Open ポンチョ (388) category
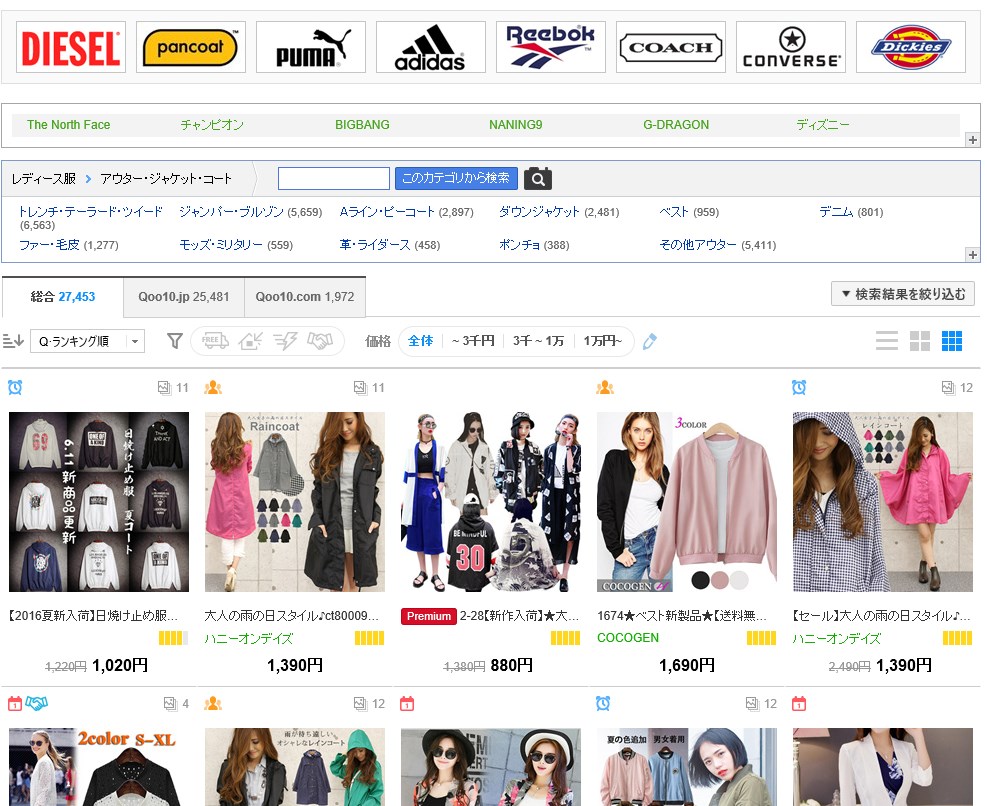Viewport: 987px width, 806px height. click(534, 244)
